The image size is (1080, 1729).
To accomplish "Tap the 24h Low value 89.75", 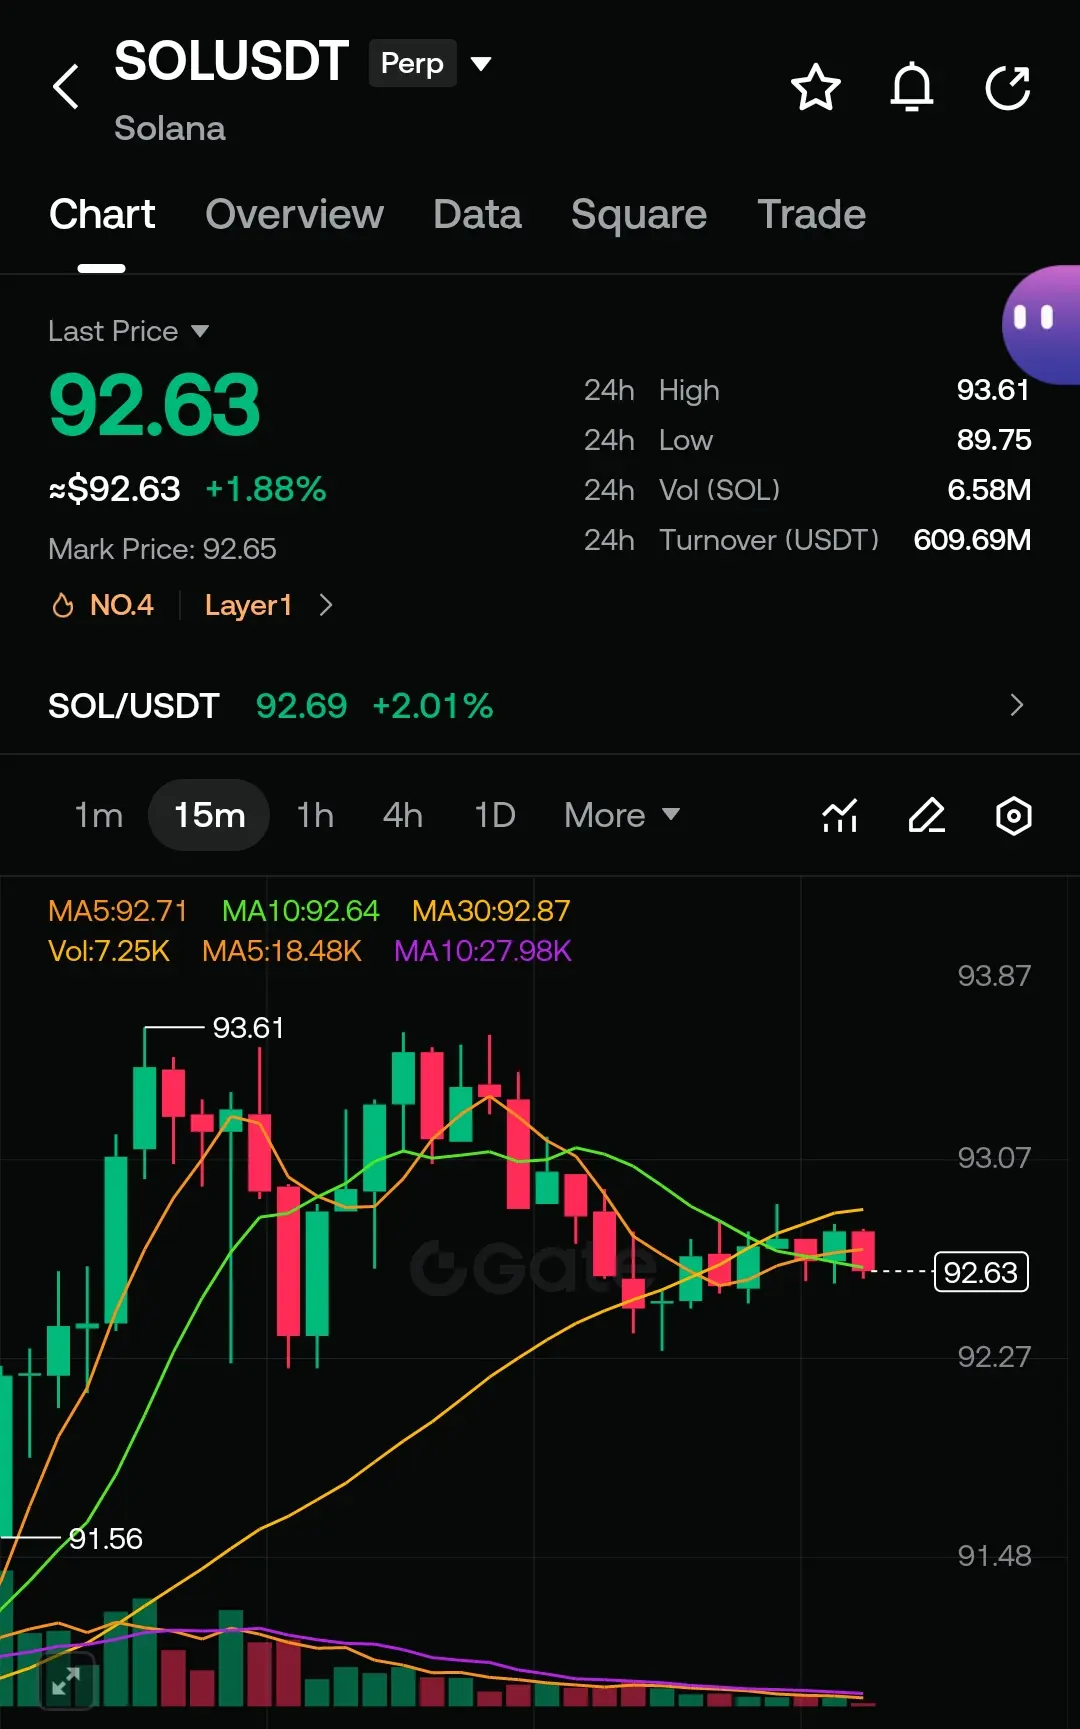I will coord(993,440).
